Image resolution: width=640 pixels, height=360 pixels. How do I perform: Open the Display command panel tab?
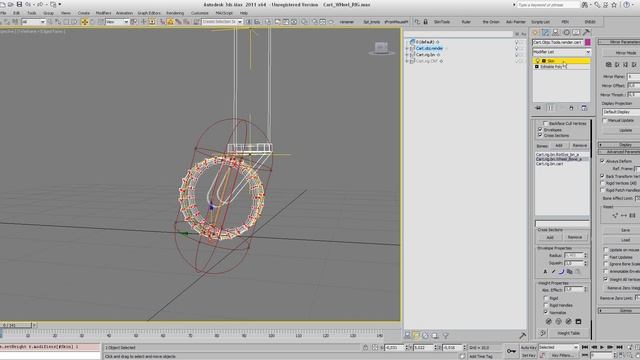pos(576,33)
